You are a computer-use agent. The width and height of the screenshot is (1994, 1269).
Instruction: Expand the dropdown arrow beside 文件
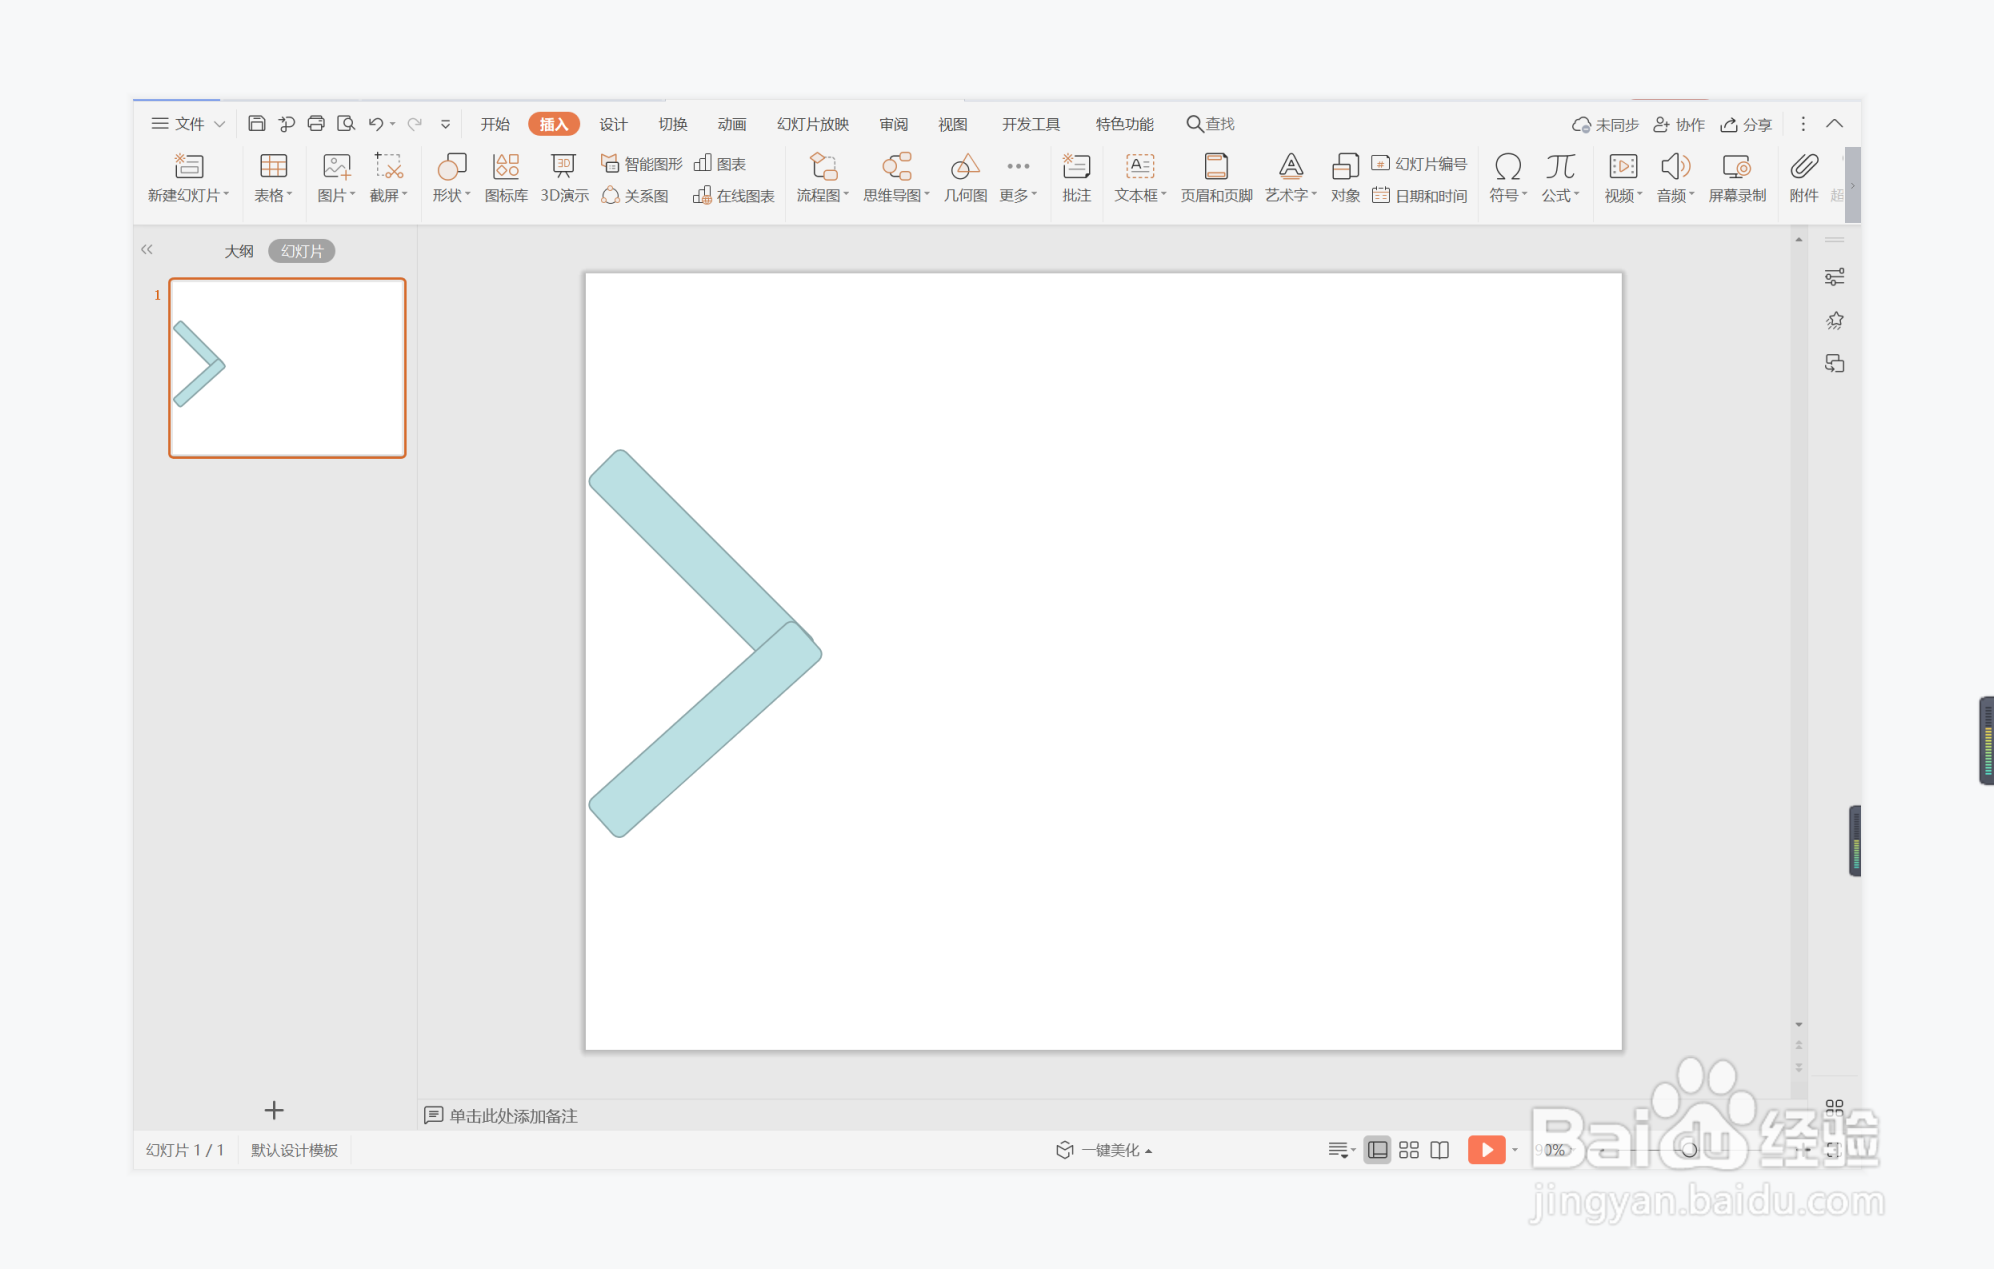[219, 125]
